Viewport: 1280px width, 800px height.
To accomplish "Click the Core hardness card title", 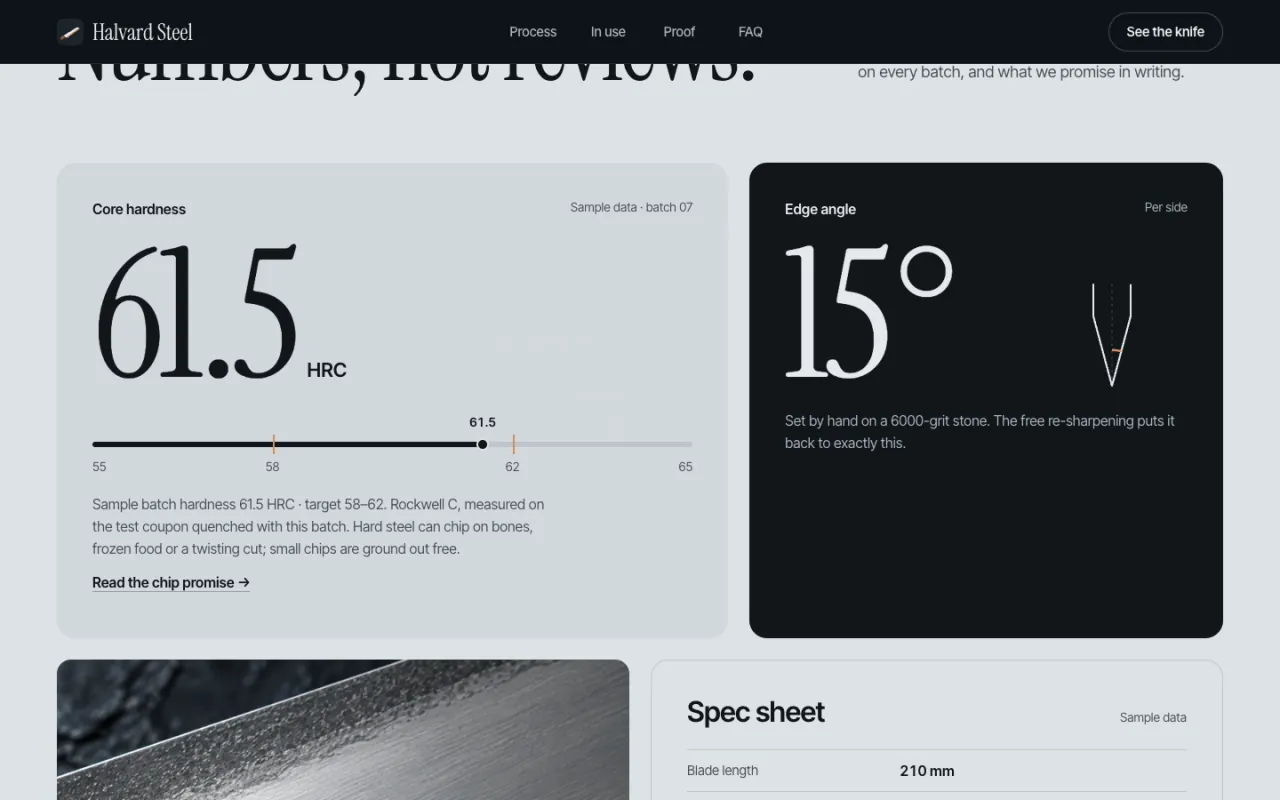I will pyautogui.click(x=139, y=209).
